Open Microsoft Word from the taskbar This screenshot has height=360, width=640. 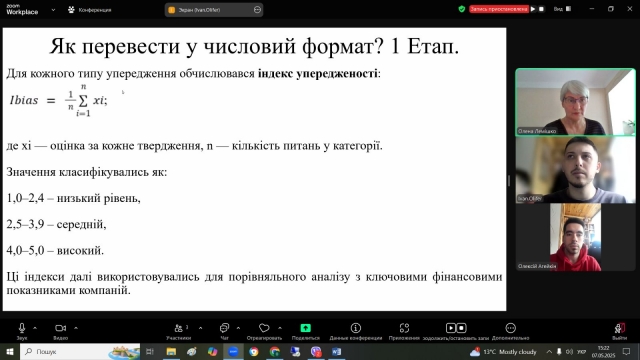pyautogui.click(x=336, y=351)
